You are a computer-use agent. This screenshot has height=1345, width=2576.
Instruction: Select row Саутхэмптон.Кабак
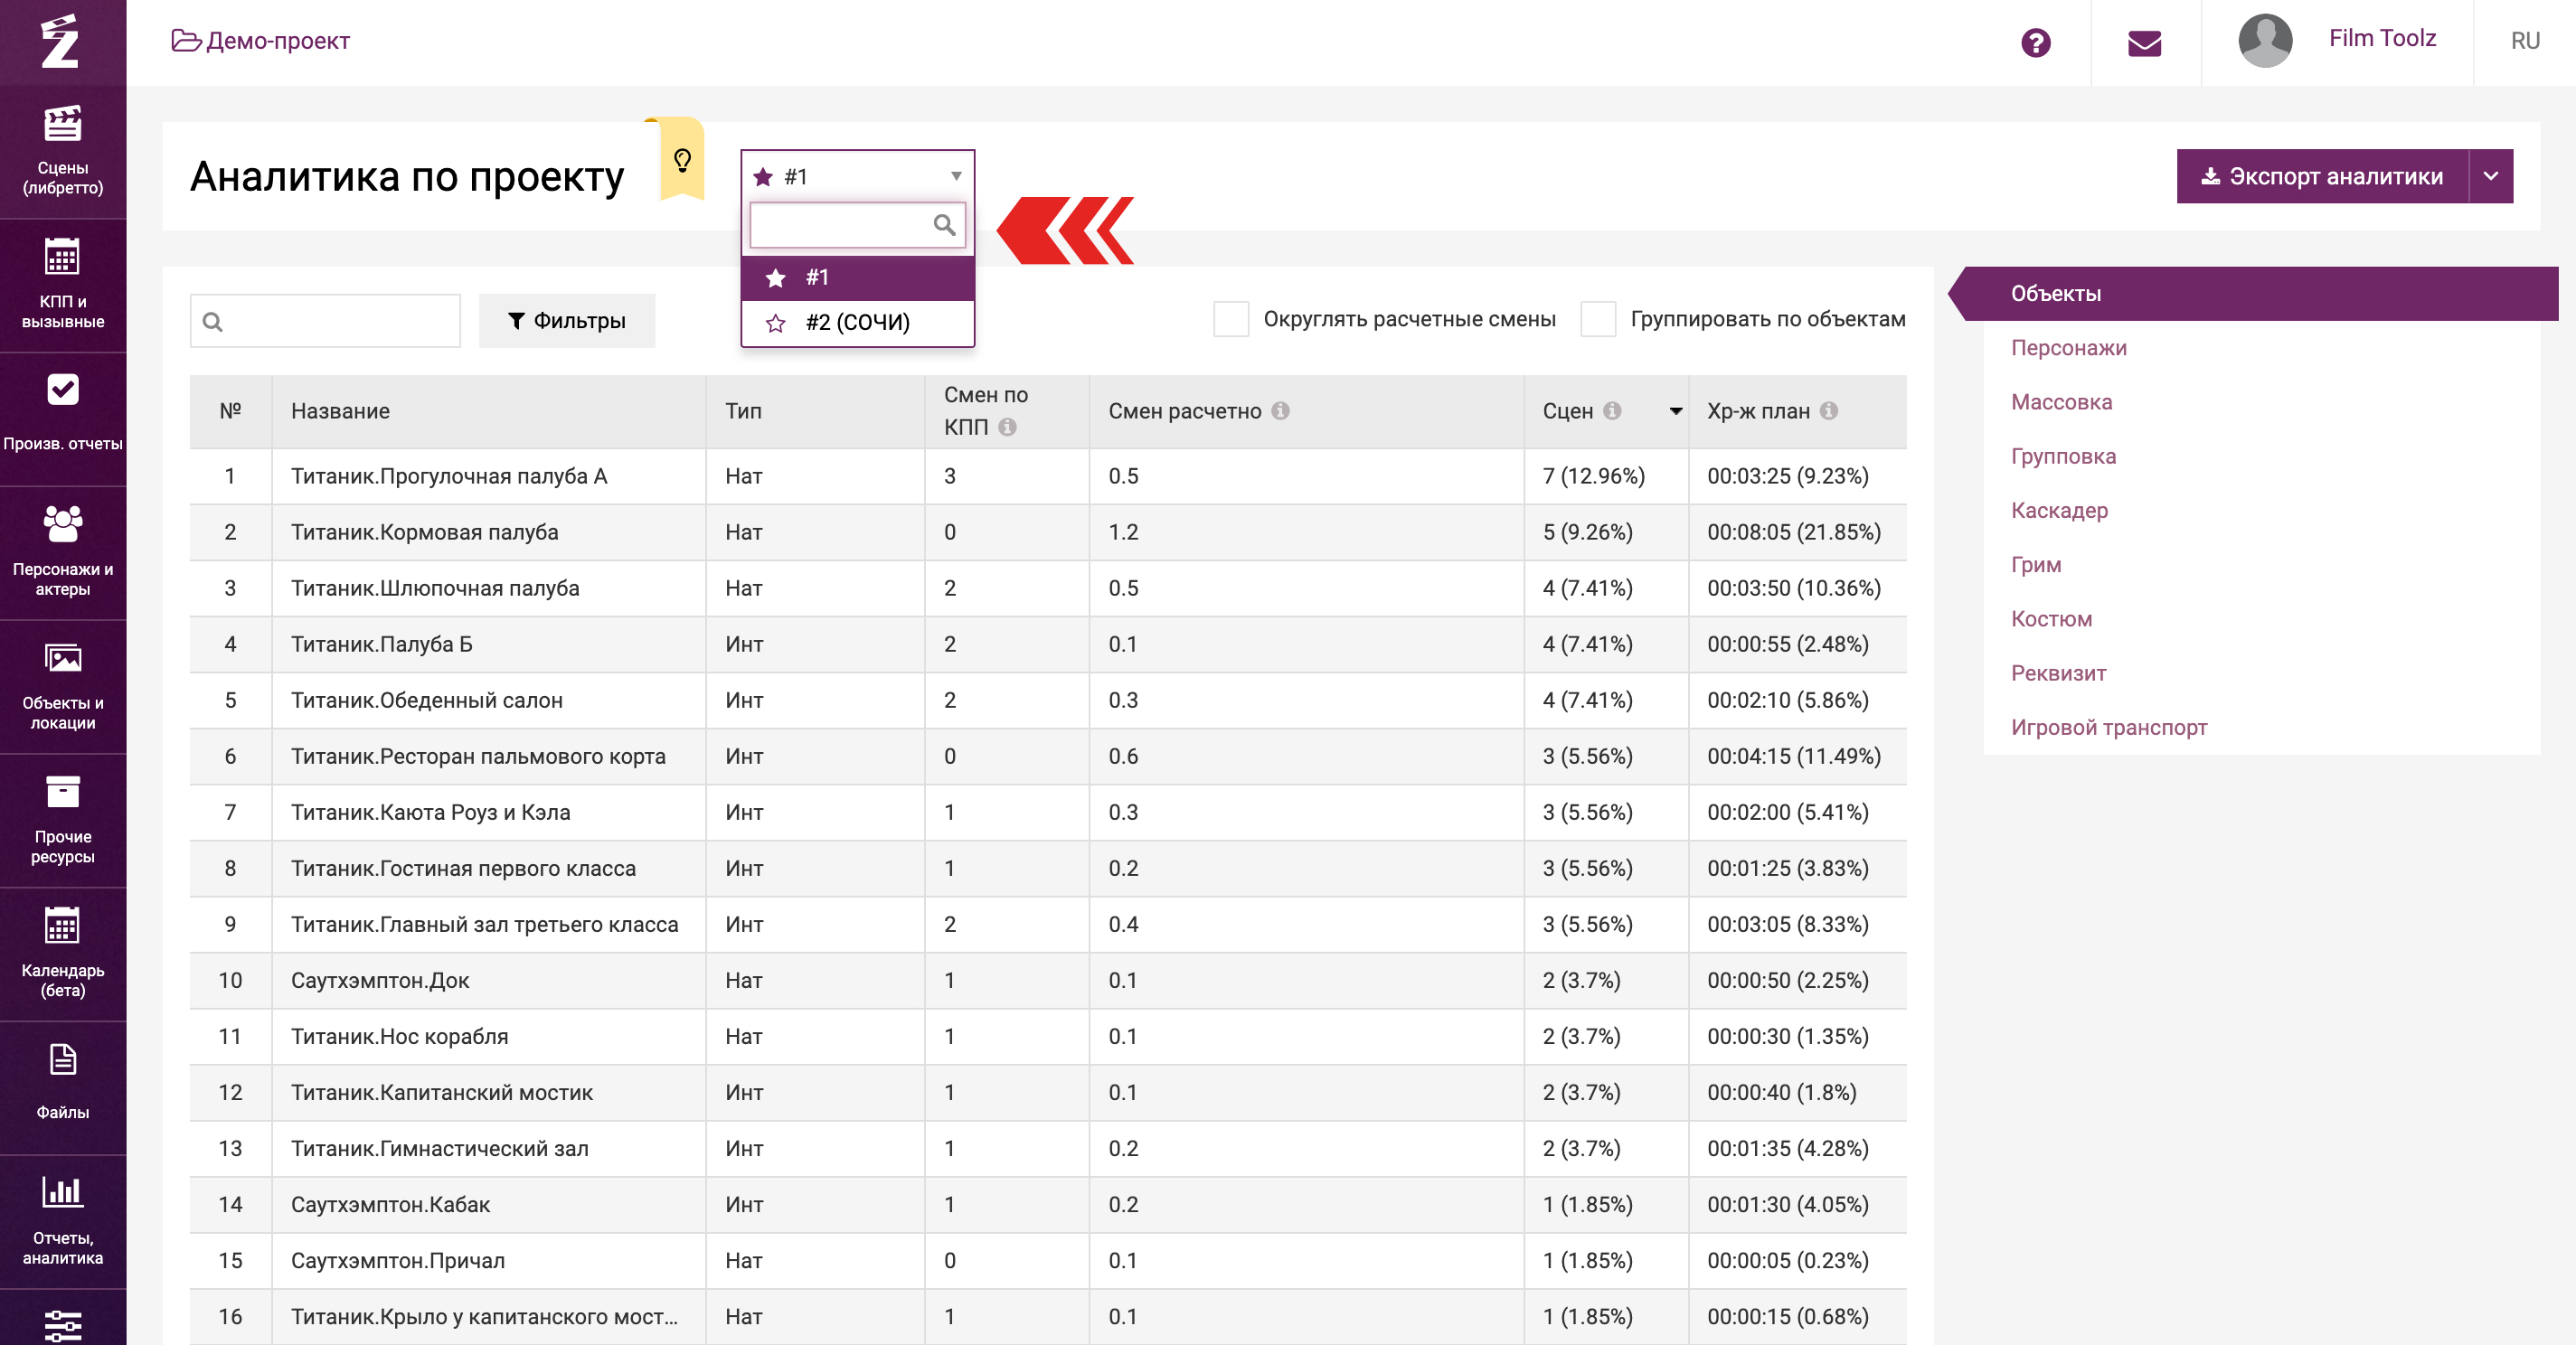[x=1048, y=1204]
